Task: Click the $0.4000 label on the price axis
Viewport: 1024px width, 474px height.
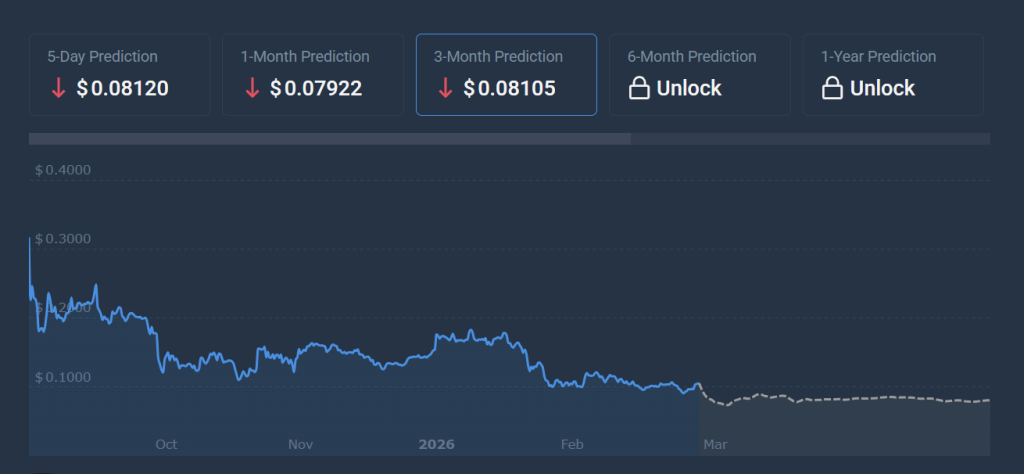Action: [63, 170]
